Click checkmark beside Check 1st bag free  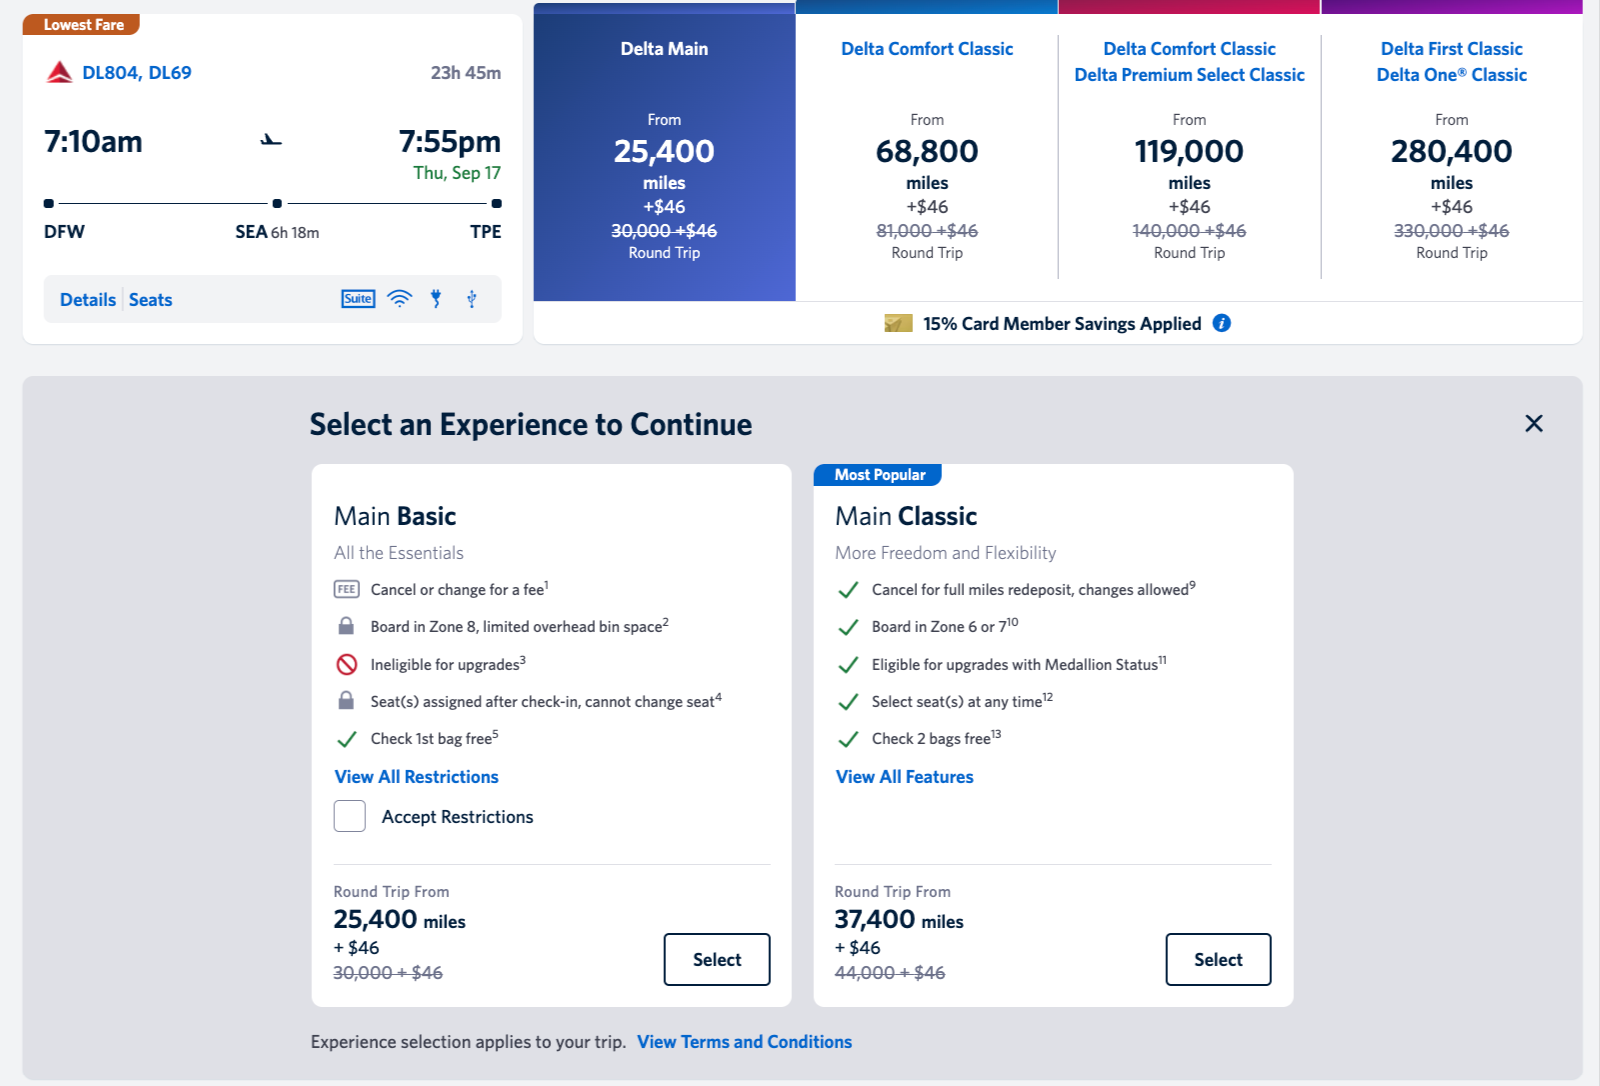pos(346,739)
